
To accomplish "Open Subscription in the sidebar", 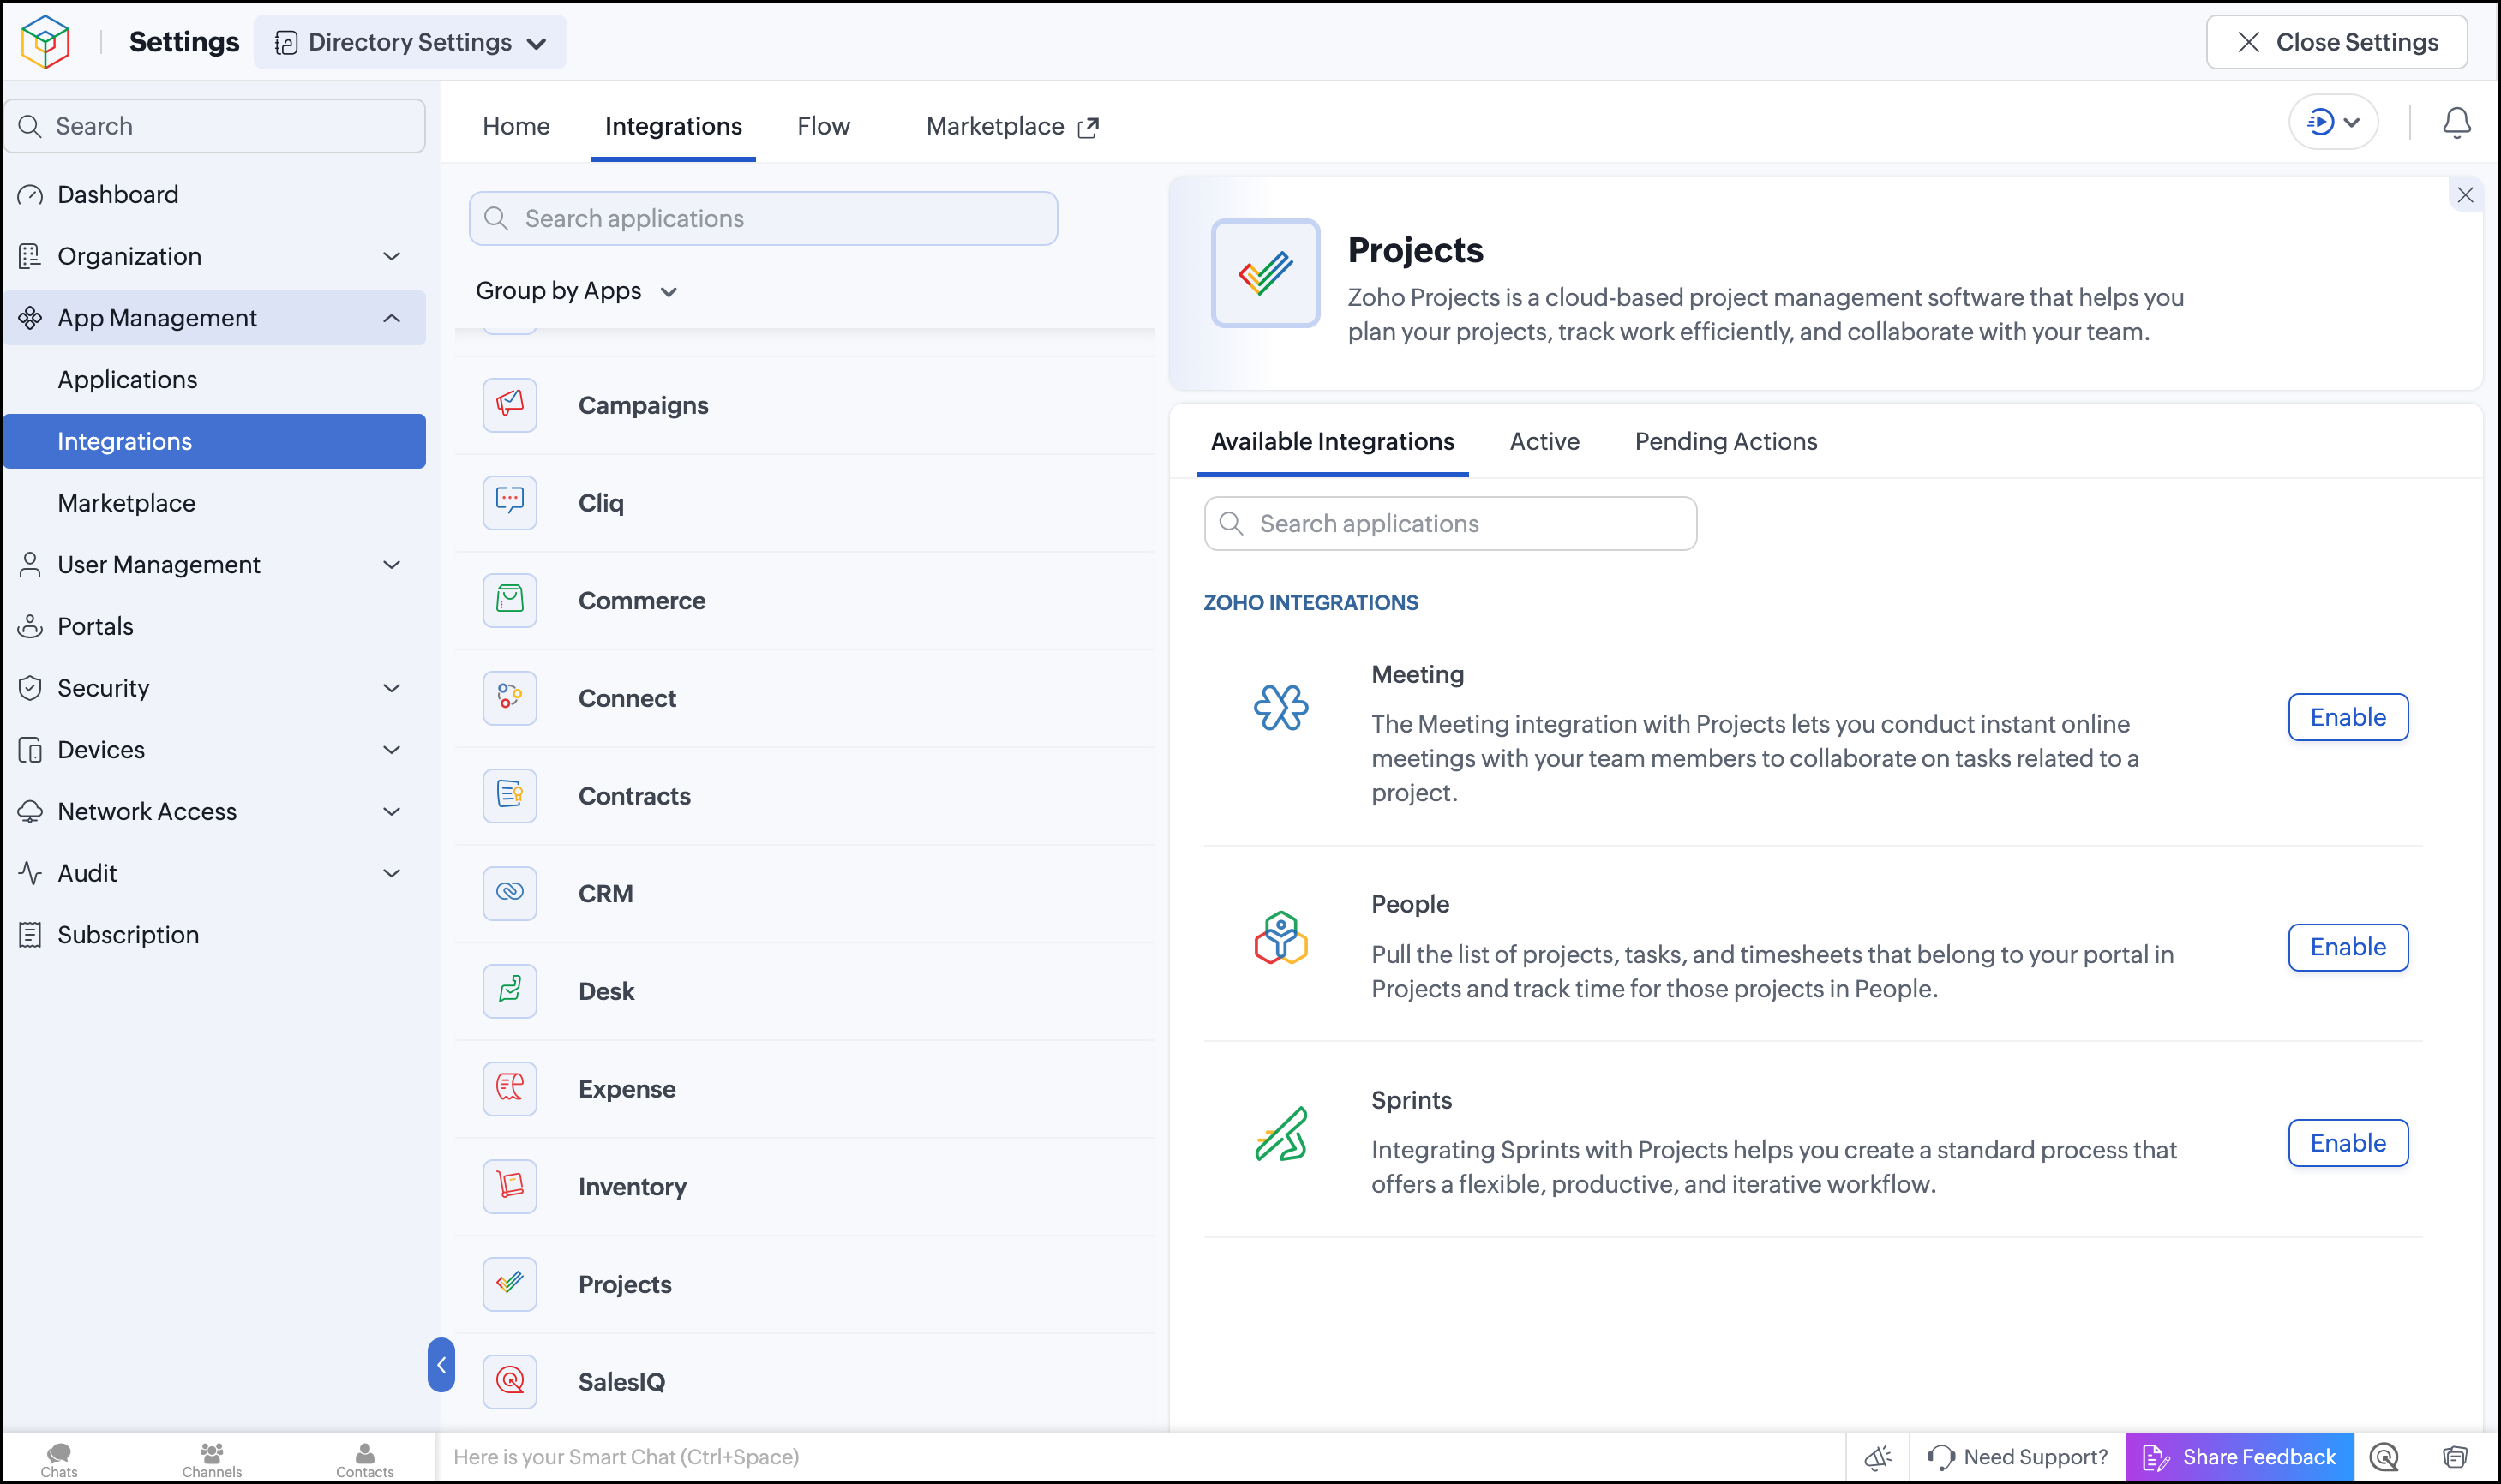I will (x=214, y=935).
